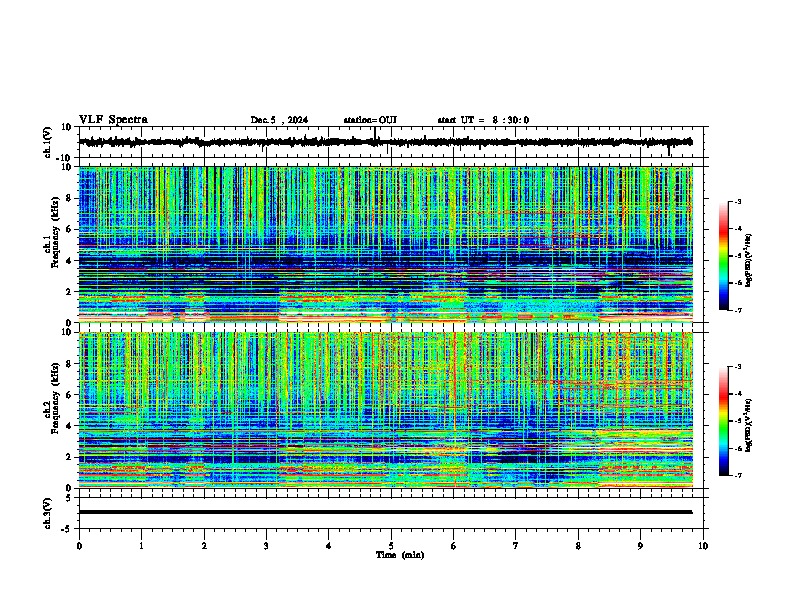Viewport: 792px width, 612px height.
Task: Click the date text 'Dec. 5, 2024'
Action: pyautogui.click(x=279, y=120)
